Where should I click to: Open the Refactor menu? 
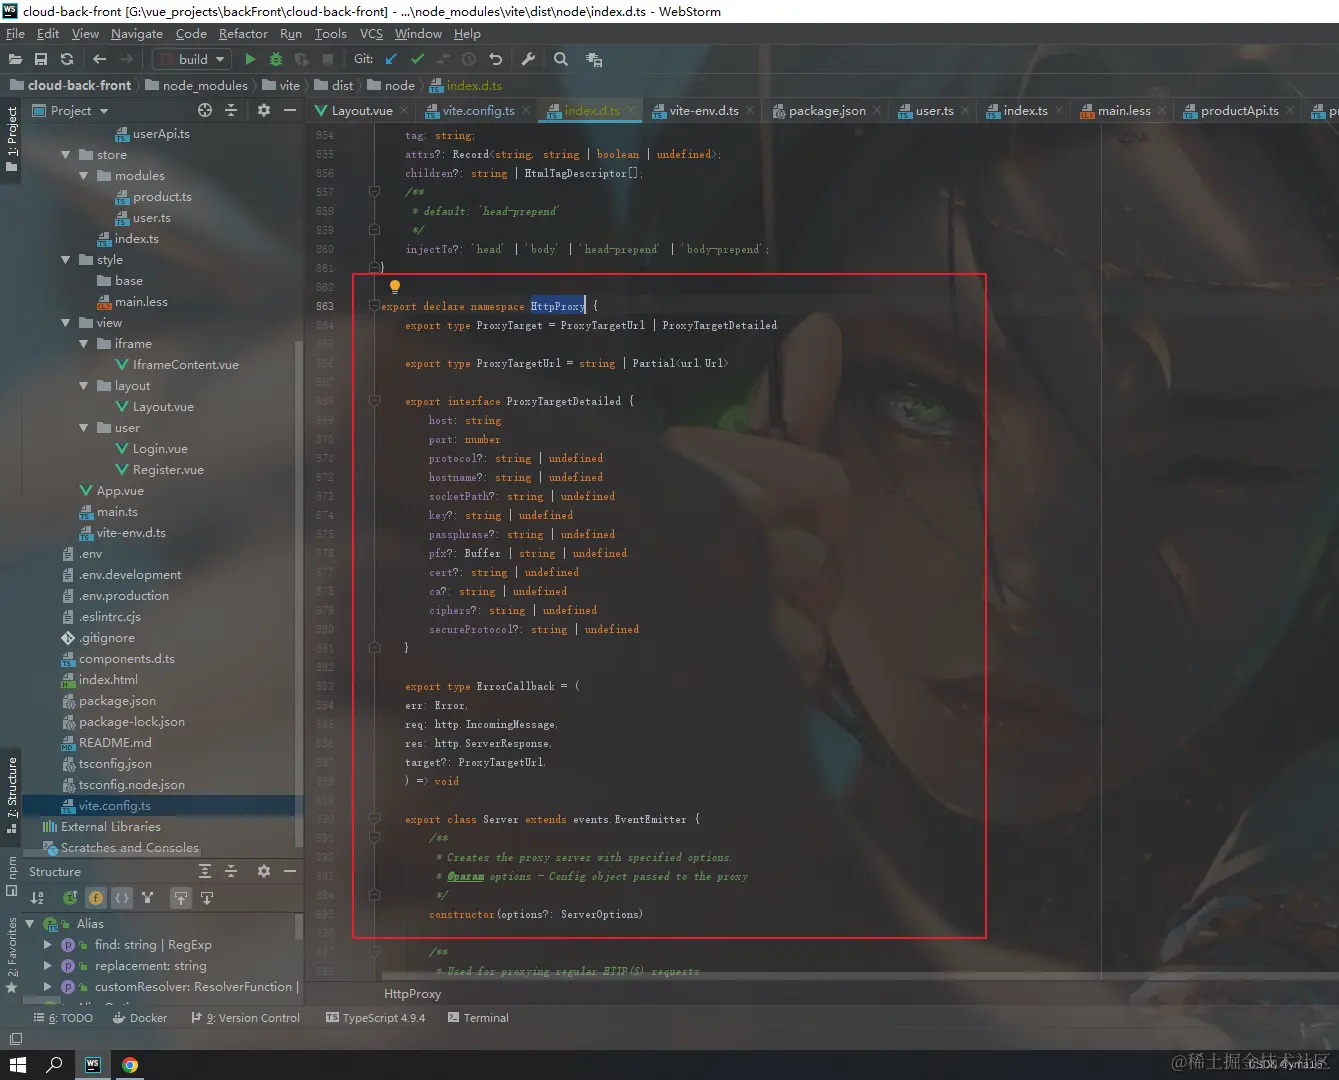click(243, 33)
